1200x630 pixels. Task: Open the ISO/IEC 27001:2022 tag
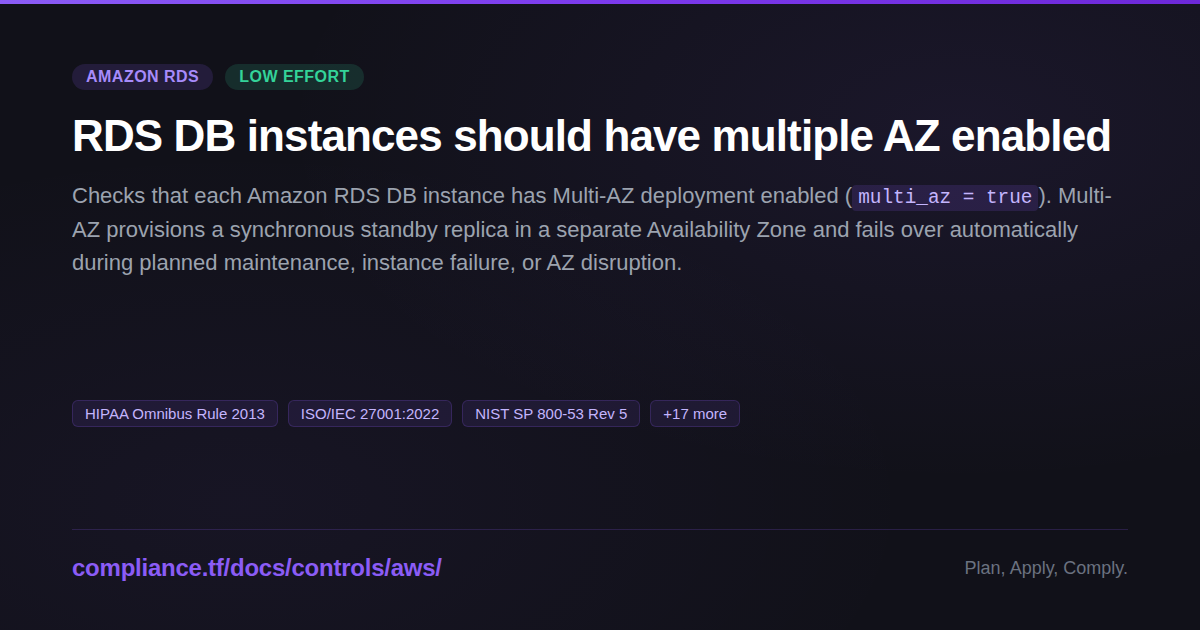[x=370, y=414]
